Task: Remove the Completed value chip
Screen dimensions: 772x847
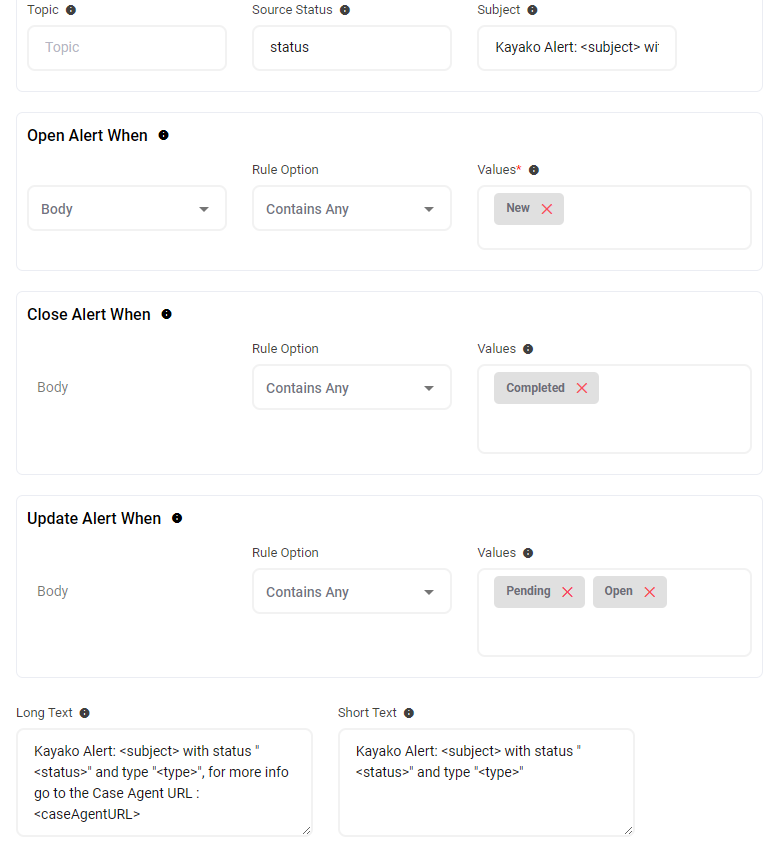Action: (582, 388)
